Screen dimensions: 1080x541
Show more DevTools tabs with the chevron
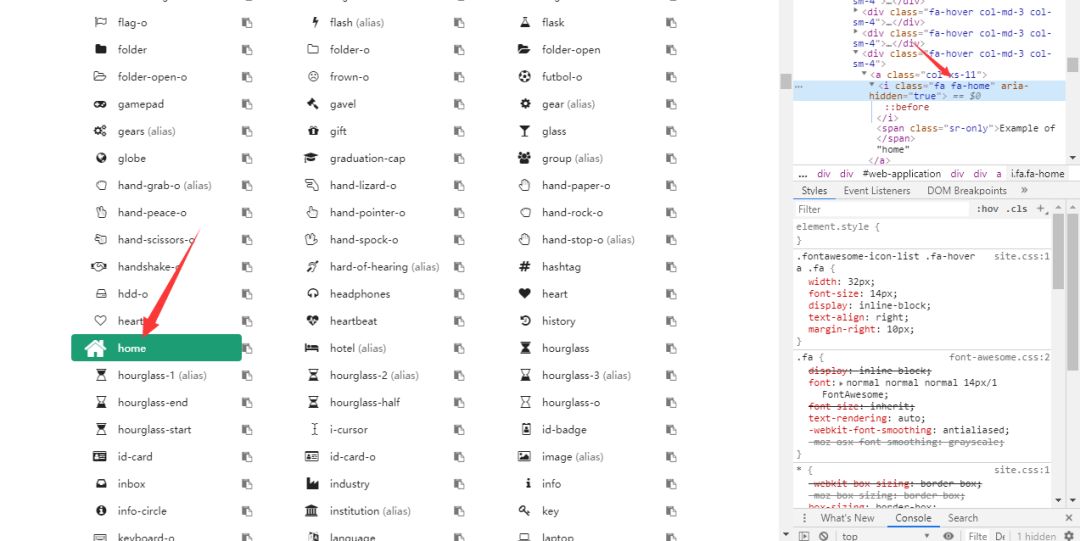pyautogui.click(x=1024, y=191)
